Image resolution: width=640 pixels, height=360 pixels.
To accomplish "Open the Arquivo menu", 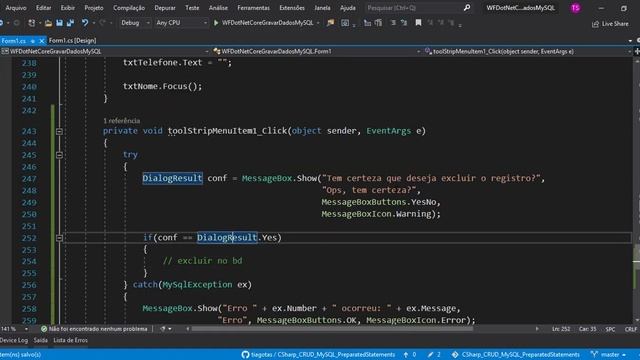I will point(16,8).
